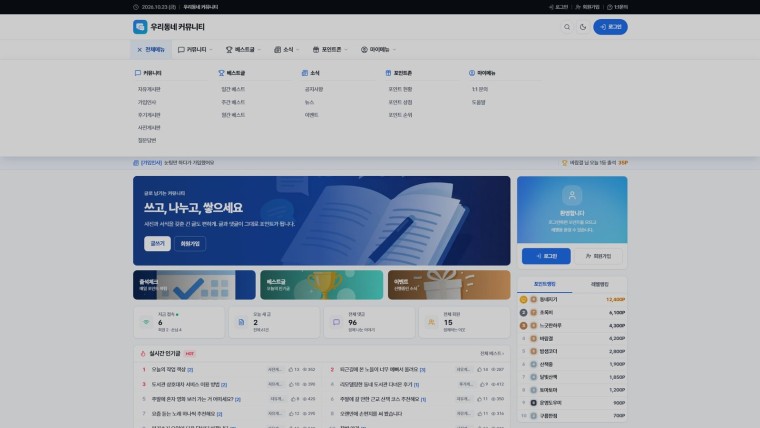The image size is (760, 428).
Task: Open the 베스트글 trophy banner thumbnail
Action: click(321, 285)
